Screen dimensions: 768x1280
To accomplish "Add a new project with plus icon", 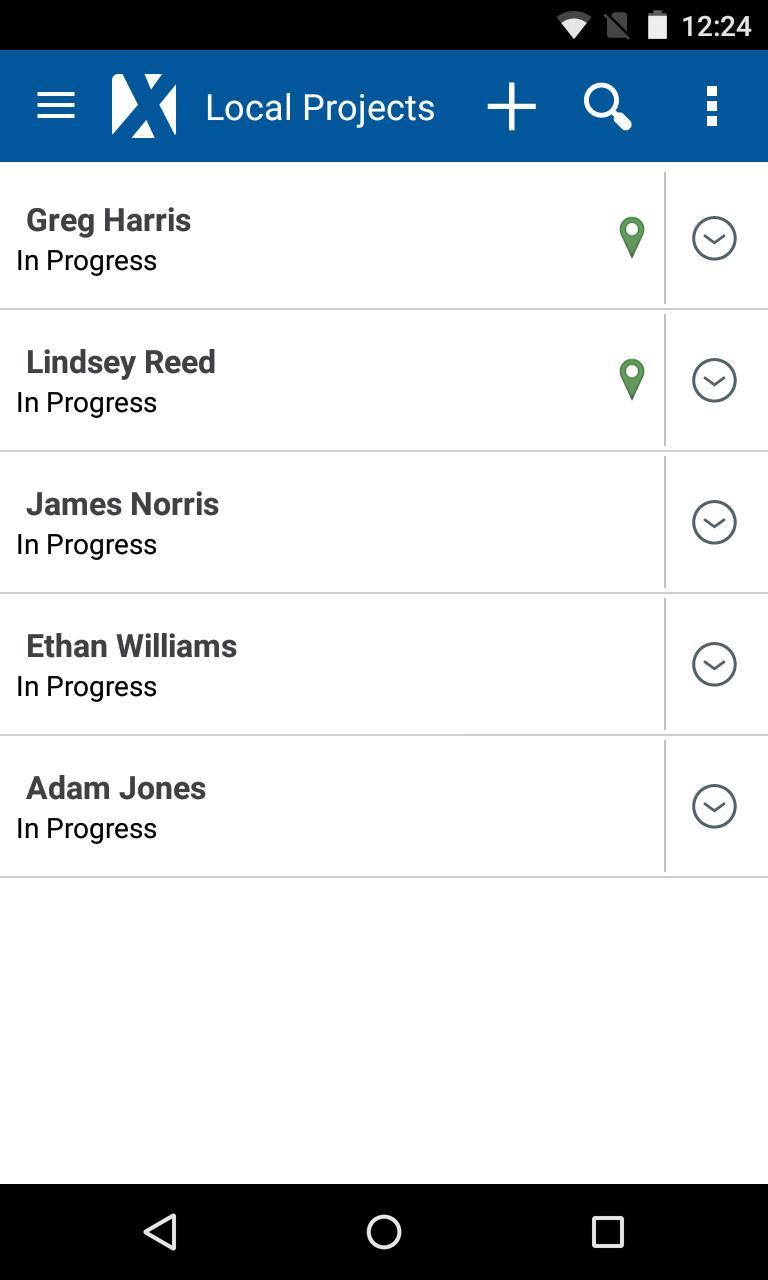I will click(x=512, y=106).
